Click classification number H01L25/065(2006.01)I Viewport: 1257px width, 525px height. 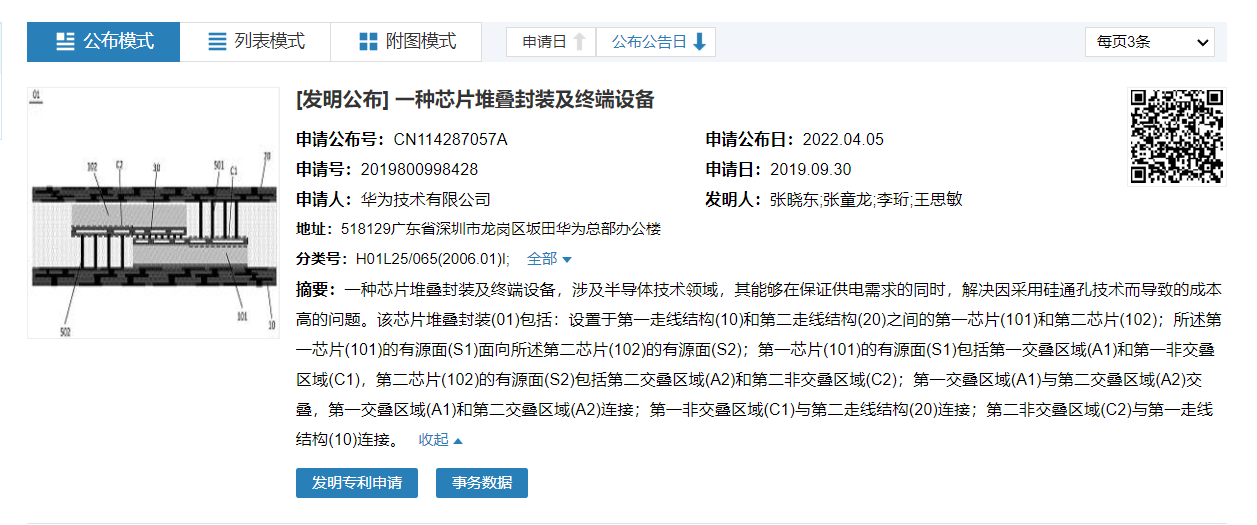click(x=432, y=259)
